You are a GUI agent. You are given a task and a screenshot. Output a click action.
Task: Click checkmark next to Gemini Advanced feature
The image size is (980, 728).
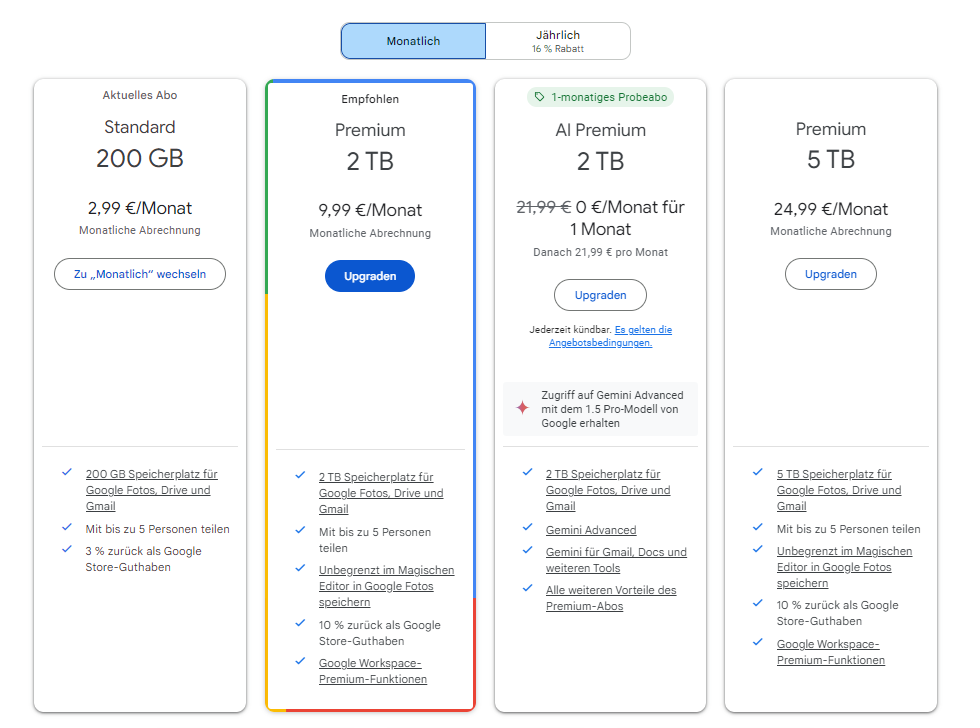click(x=527, y=528)
